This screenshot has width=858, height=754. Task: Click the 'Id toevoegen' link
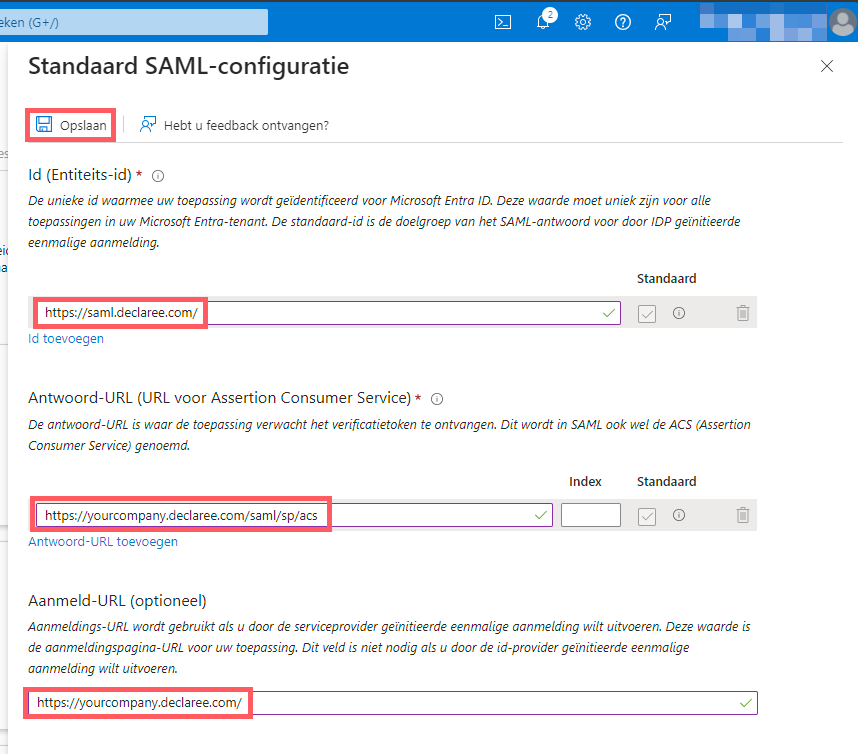(x=65, y=338)
